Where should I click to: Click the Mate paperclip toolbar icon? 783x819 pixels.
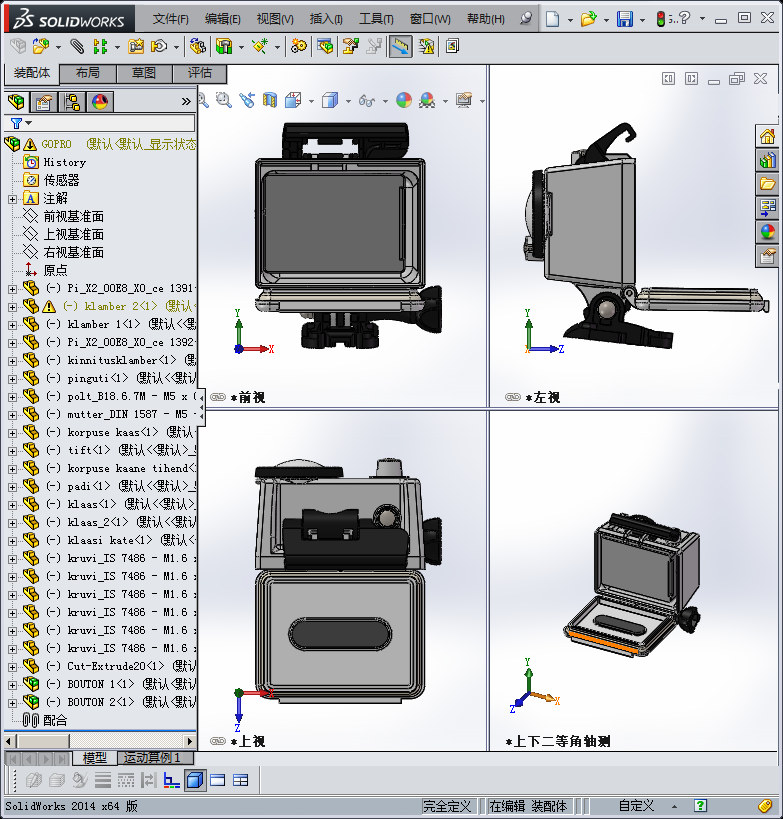(x=77, y=46)
